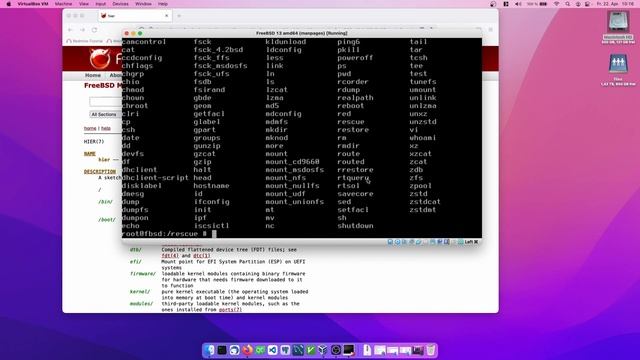Click the Apple menu logo
Screen dimensions: 640x360
point(9,4)
